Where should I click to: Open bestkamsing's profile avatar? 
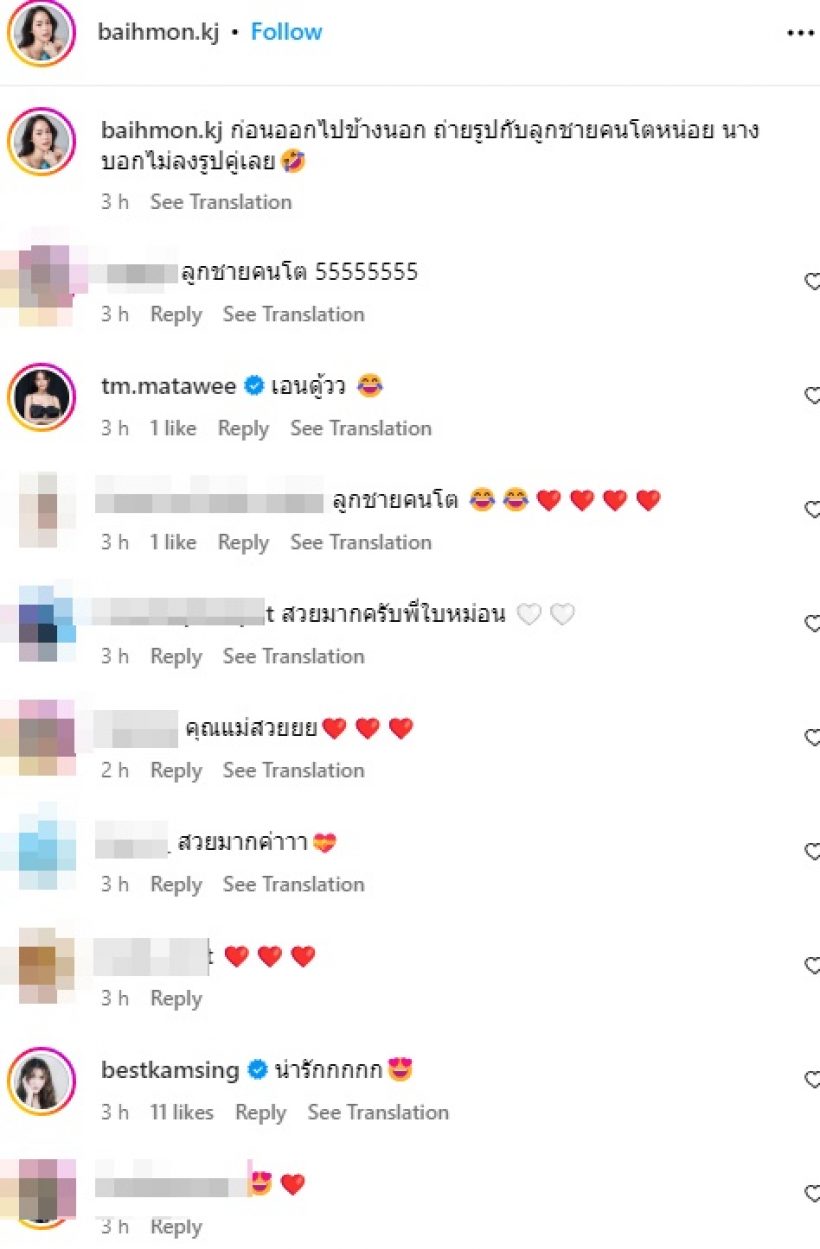(x=40, y=1081)
